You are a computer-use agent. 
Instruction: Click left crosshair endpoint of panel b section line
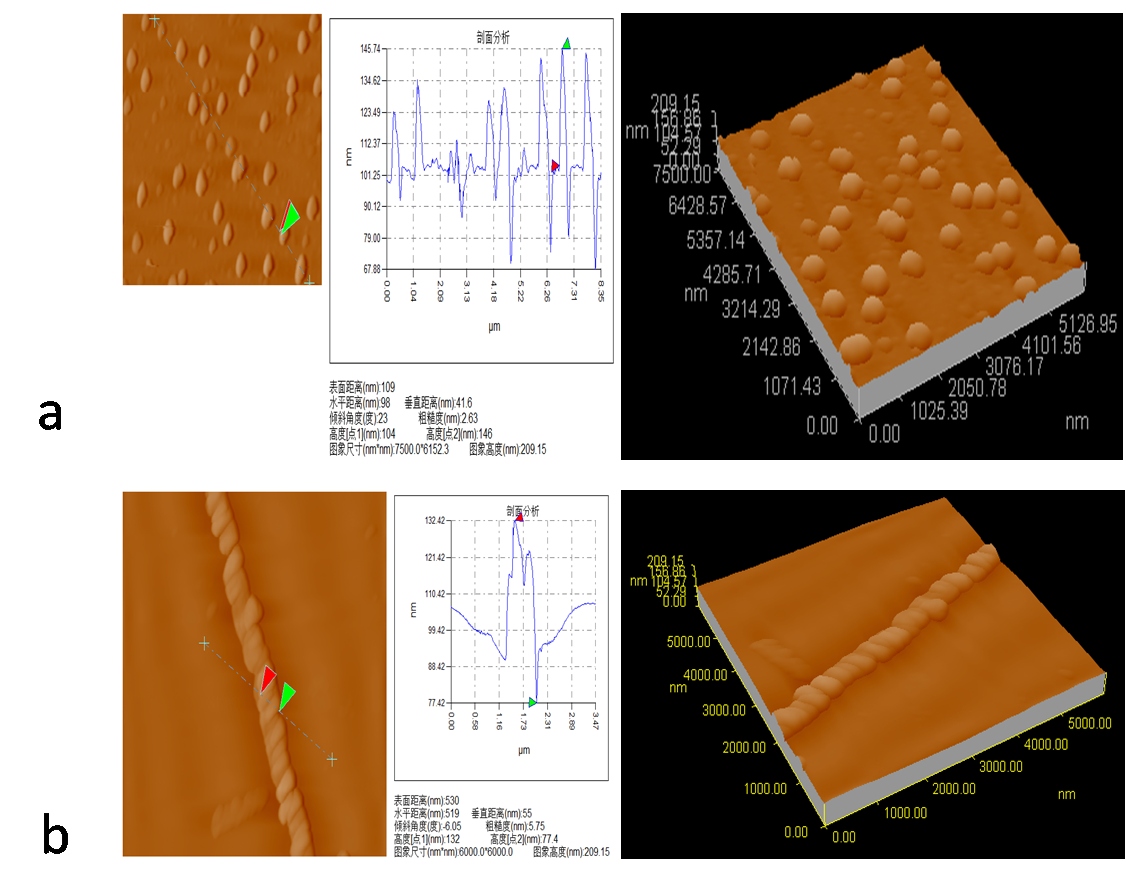(x=204, y=644)
